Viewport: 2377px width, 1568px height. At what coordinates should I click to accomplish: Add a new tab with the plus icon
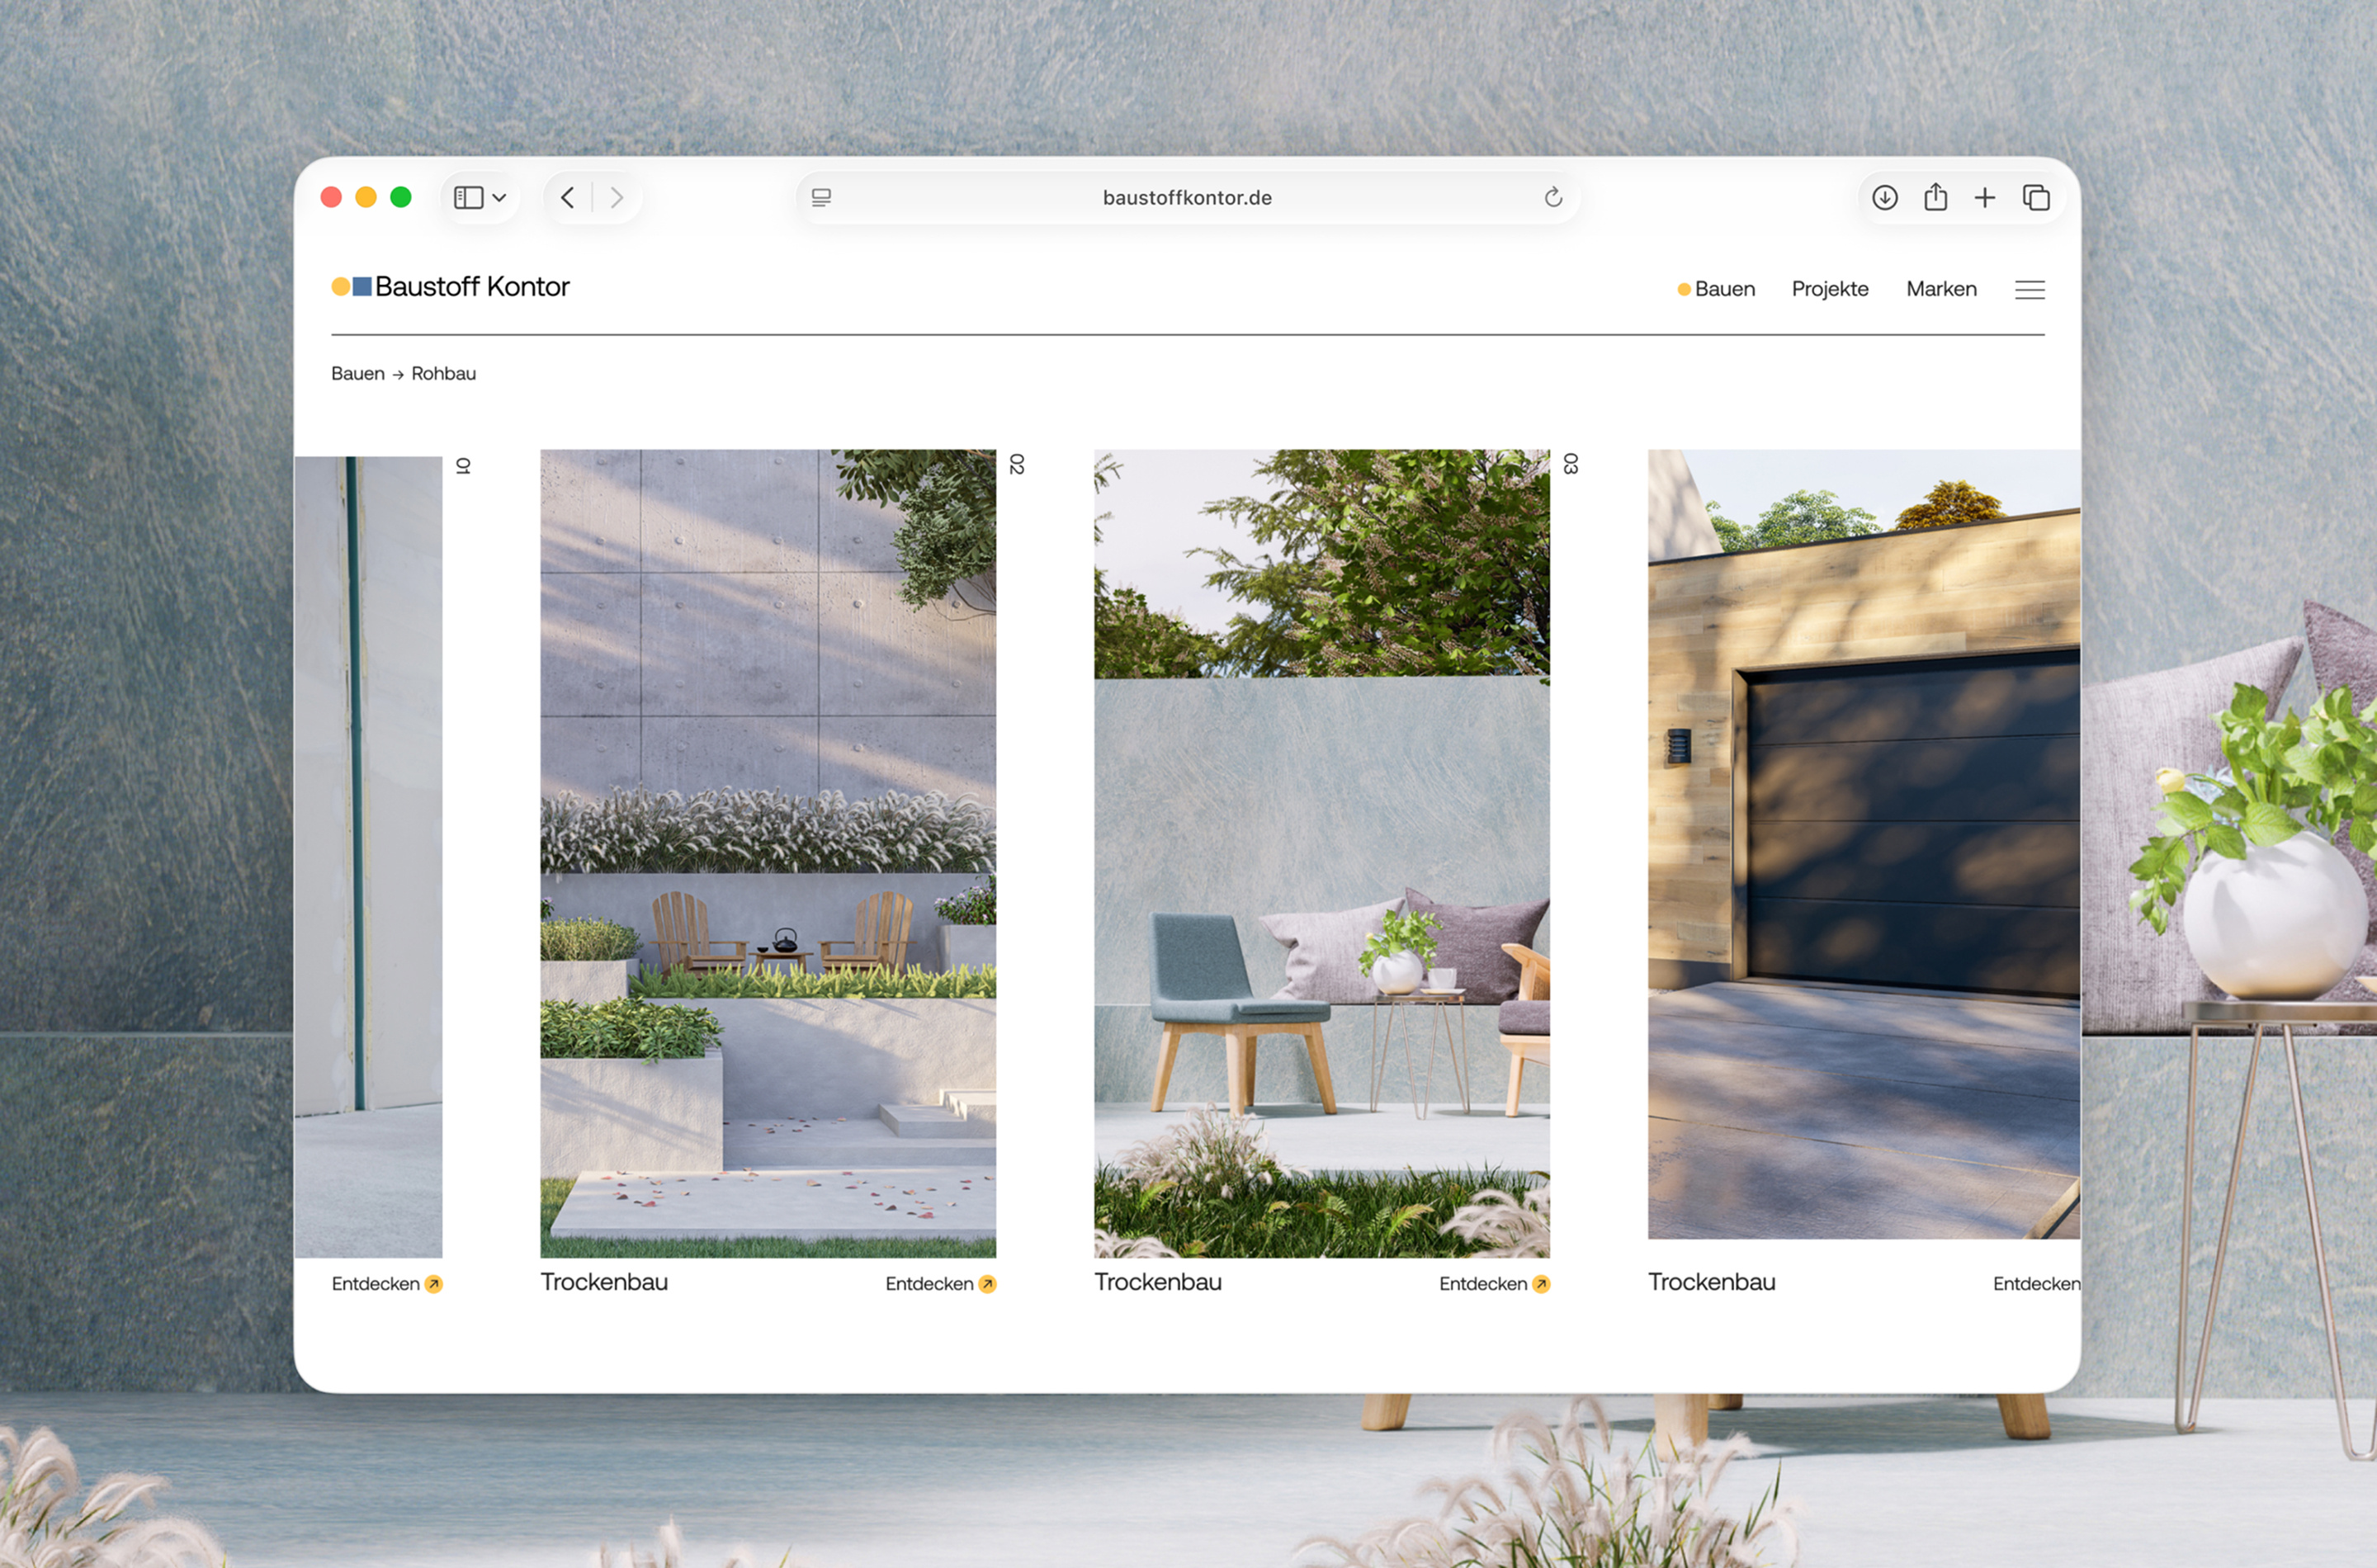1985,198
